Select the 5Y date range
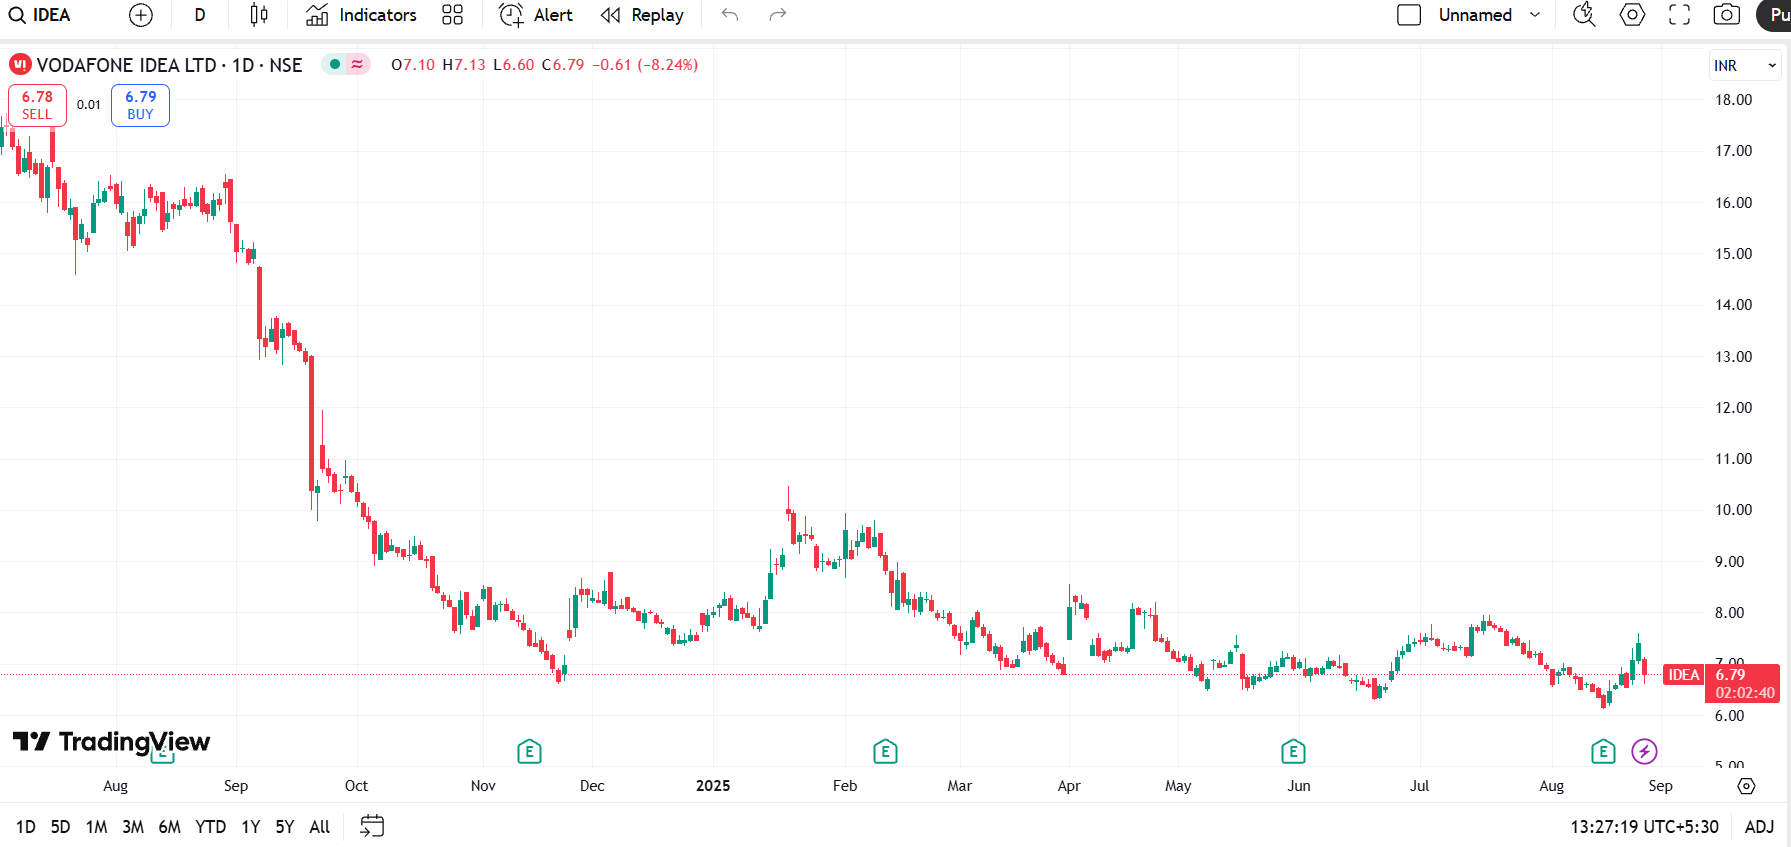The image size is (1791, 847). (x=285, y=827)
